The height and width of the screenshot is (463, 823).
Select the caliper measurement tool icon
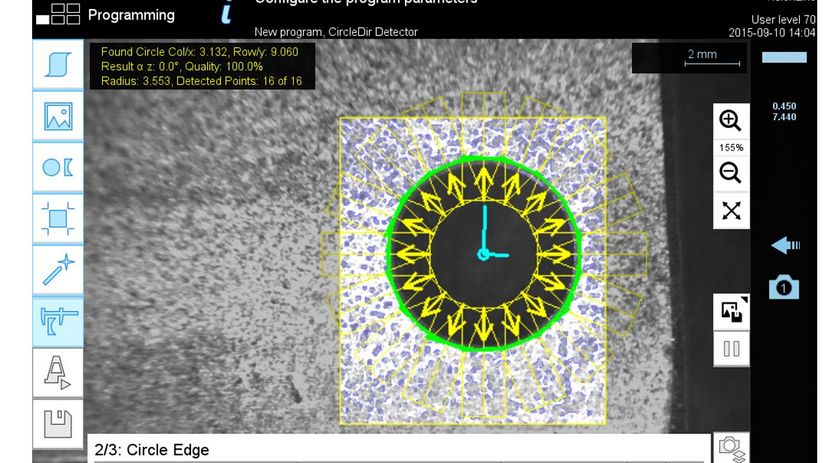point(58,320)
